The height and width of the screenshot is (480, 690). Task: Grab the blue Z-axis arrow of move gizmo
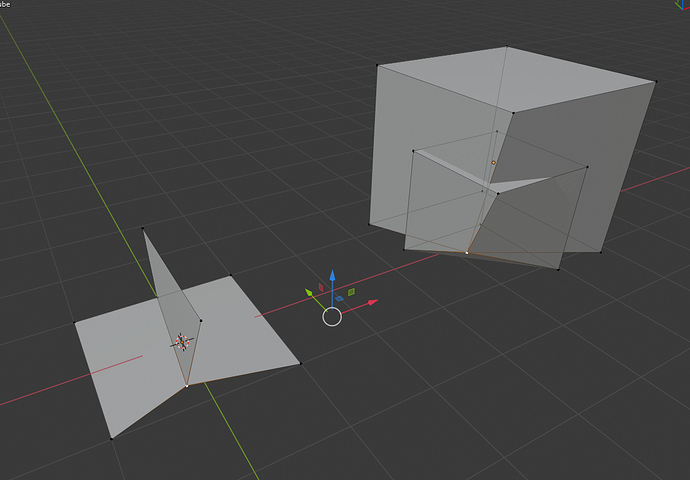coord(332,276)
